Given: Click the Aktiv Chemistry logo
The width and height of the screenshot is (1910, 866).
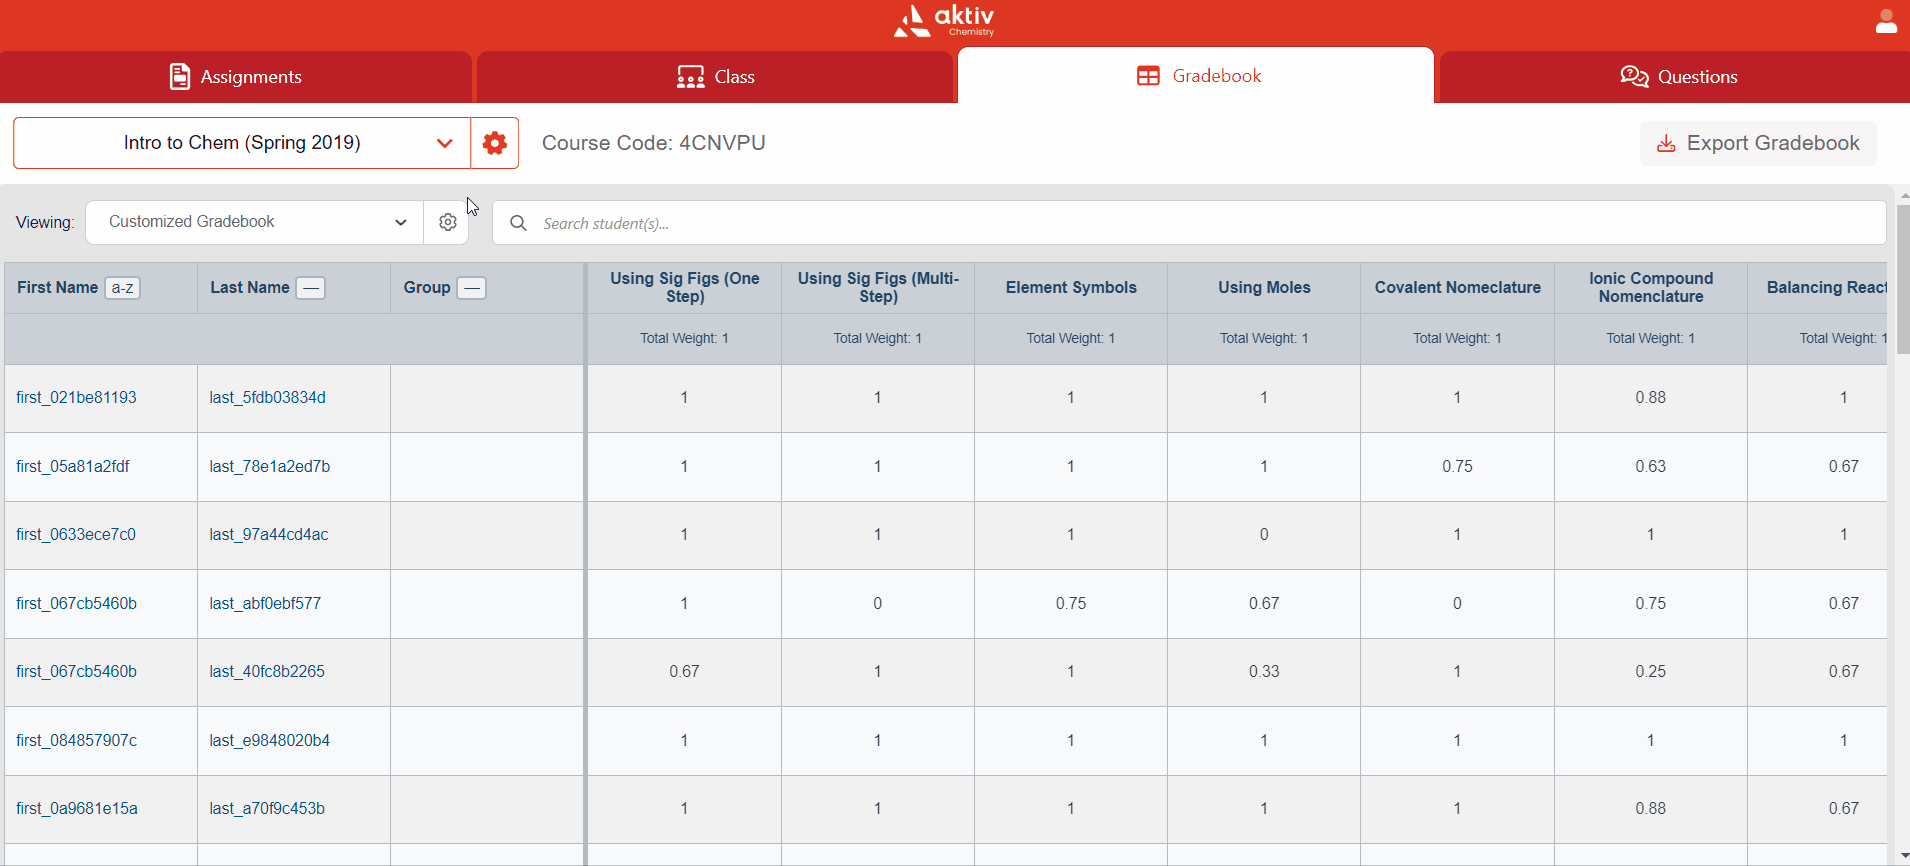Looking at the screenshot, I should [x=944, y=21].
